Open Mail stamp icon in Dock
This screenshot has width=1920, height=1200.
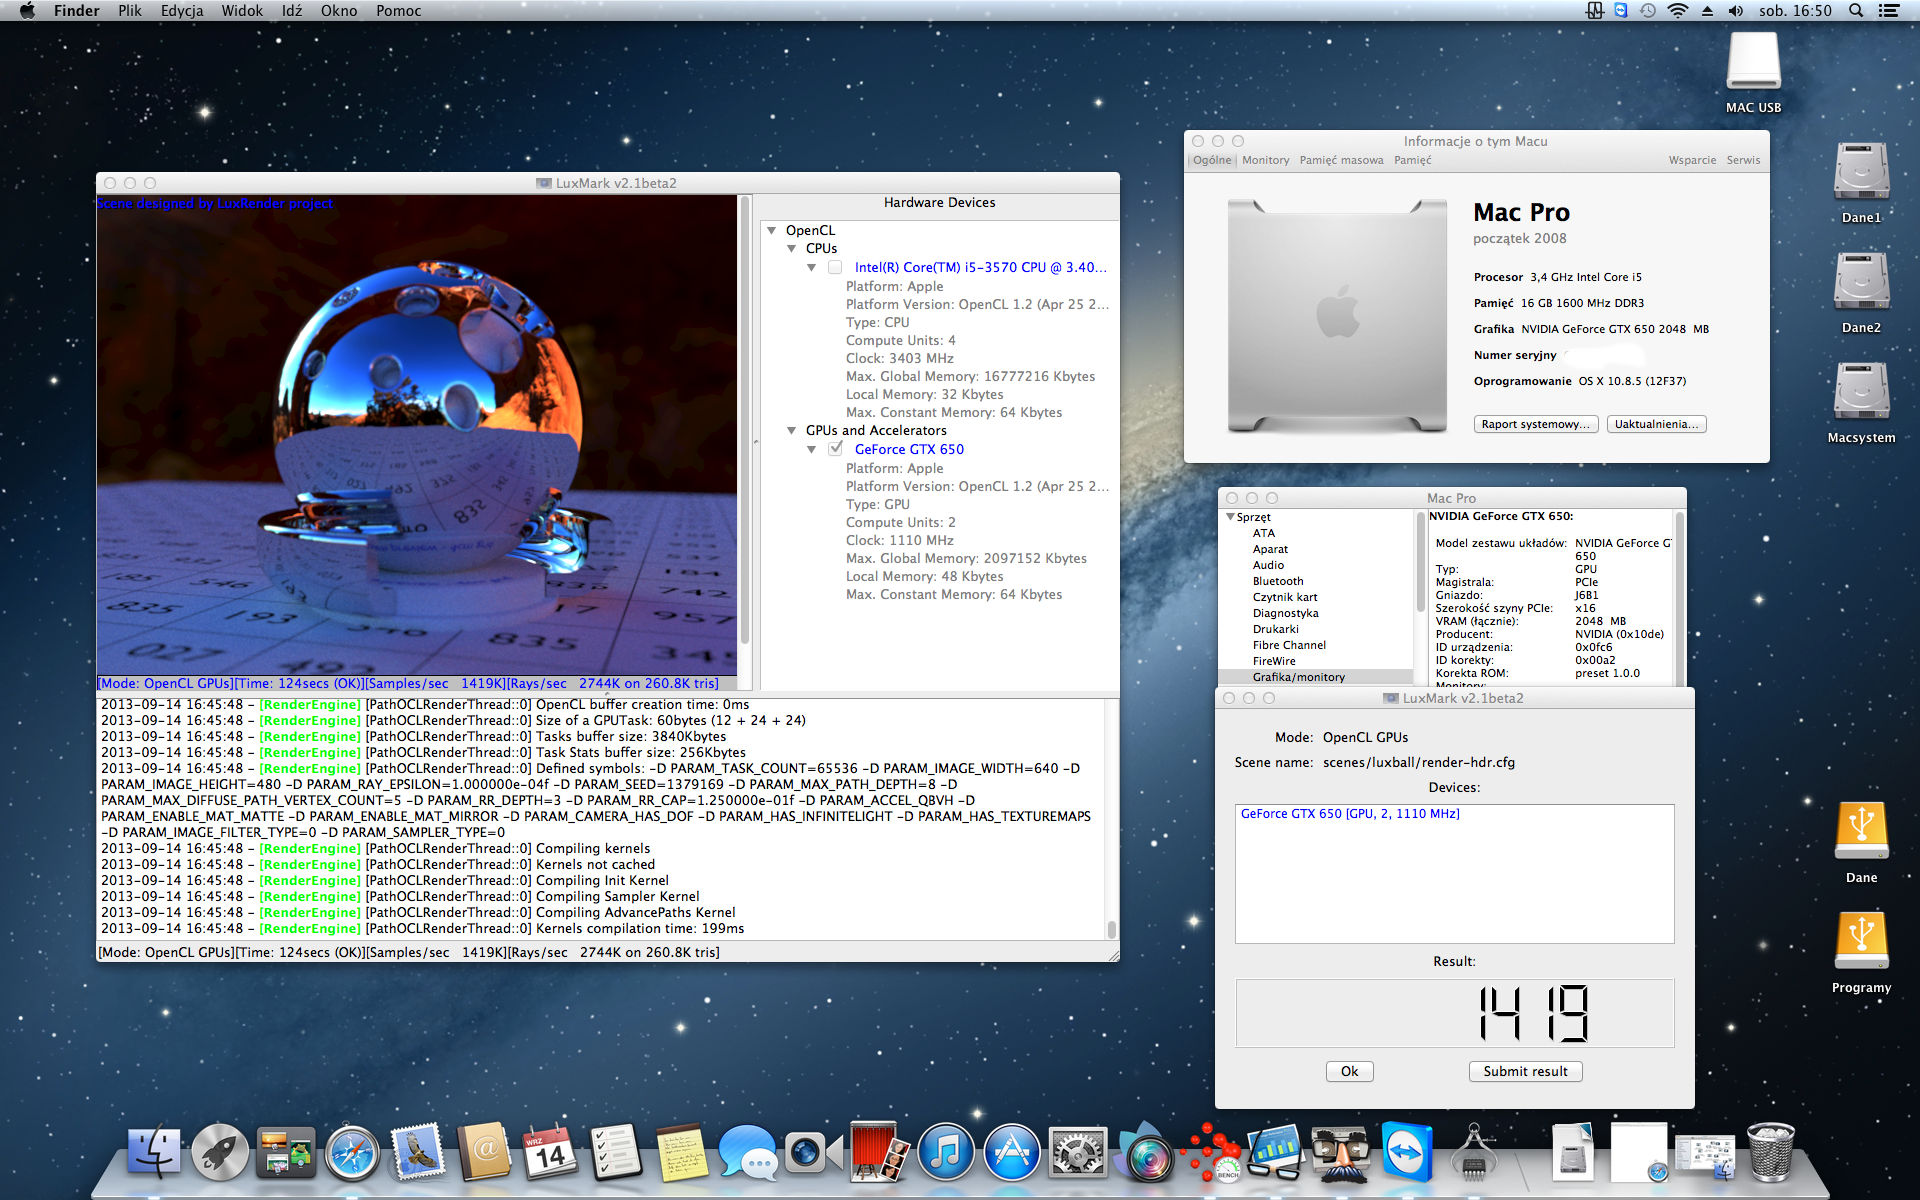coord(418,1152)
